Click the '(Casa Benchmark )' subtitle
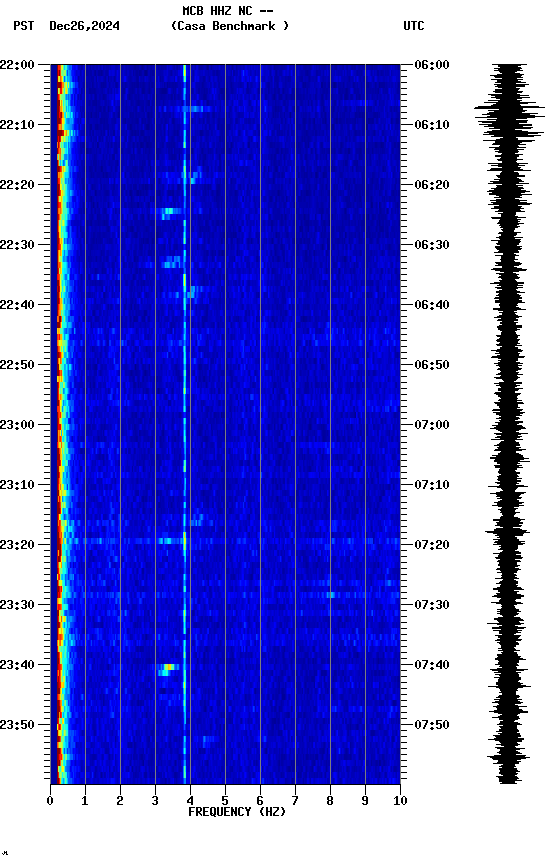The height and width of the screenshot is (864, 552). pos(229,26)
